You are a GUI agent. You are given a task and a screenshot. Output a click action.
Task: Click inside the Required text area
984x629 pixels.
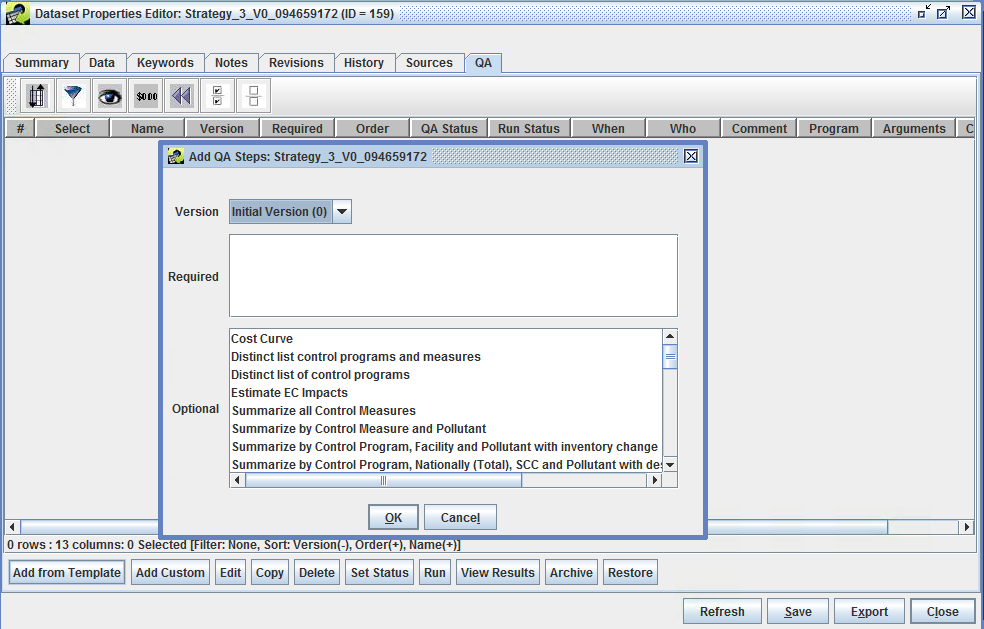point(452,275)
